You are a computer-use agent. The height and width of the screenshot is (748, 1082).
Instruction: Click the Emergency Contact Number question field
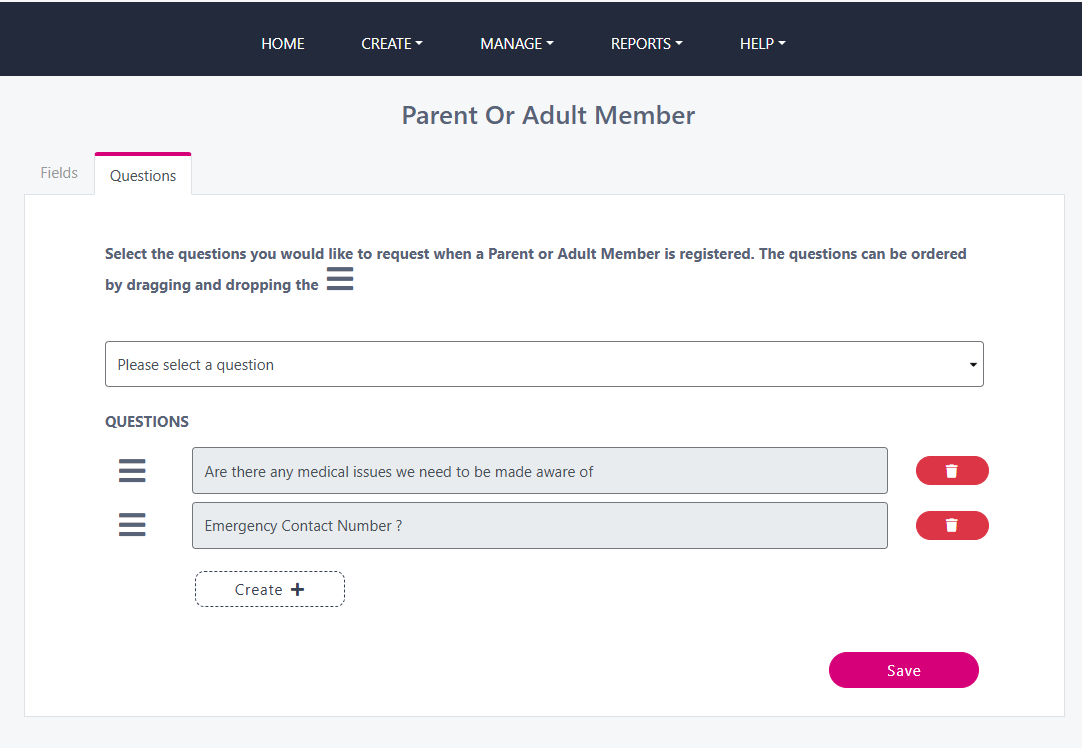(540, 525)
